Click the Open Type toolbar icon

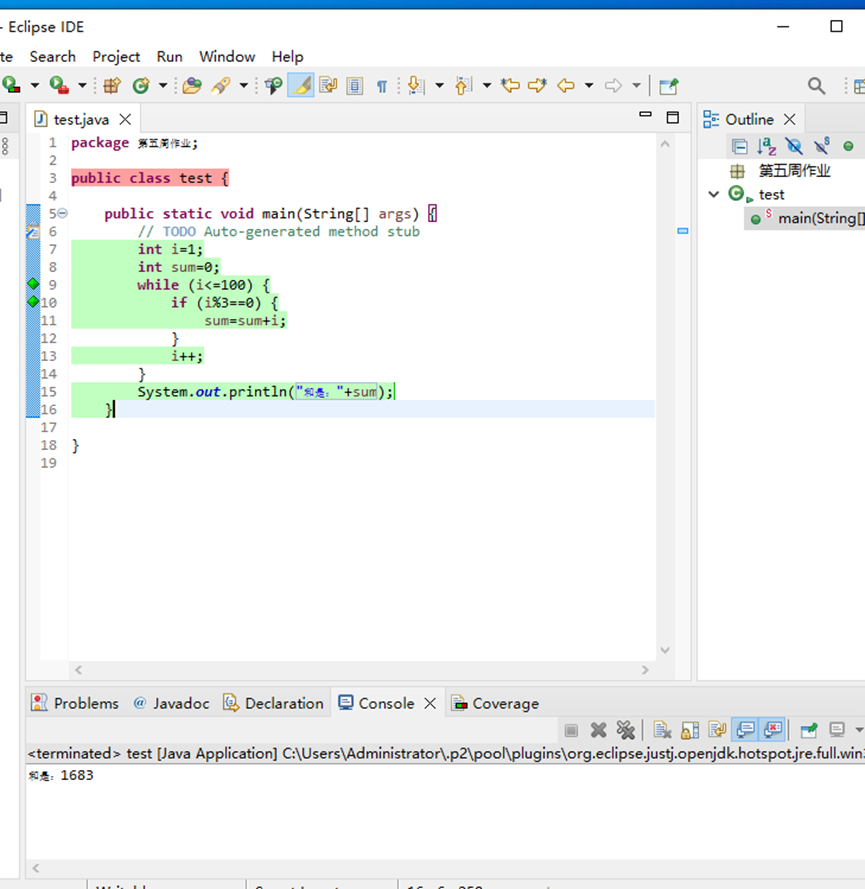click(x=191, y=86)
